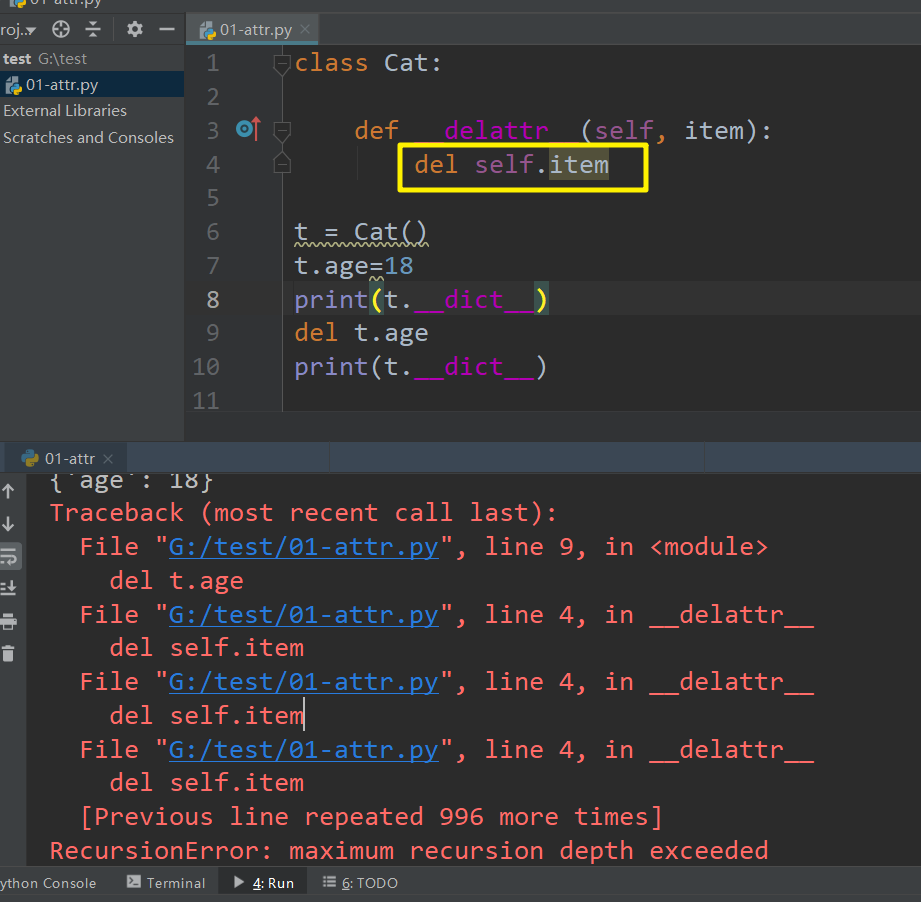Select the 01-attr.py editor tab

click(253, 30)
